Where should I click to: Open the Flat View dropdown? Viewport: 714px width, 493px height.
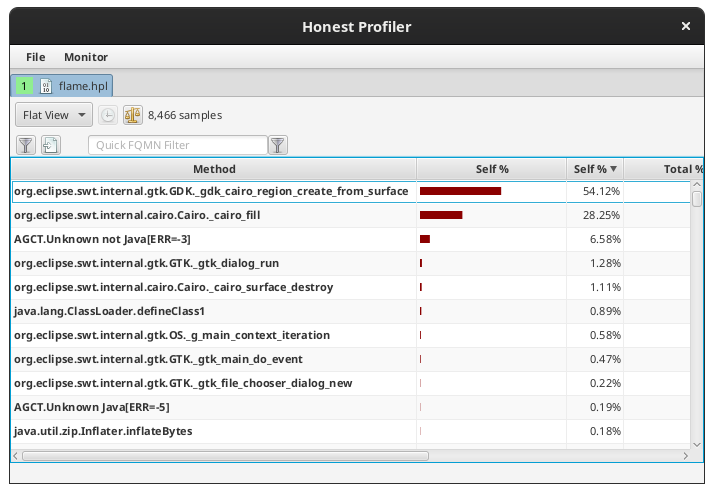point(54,115)
